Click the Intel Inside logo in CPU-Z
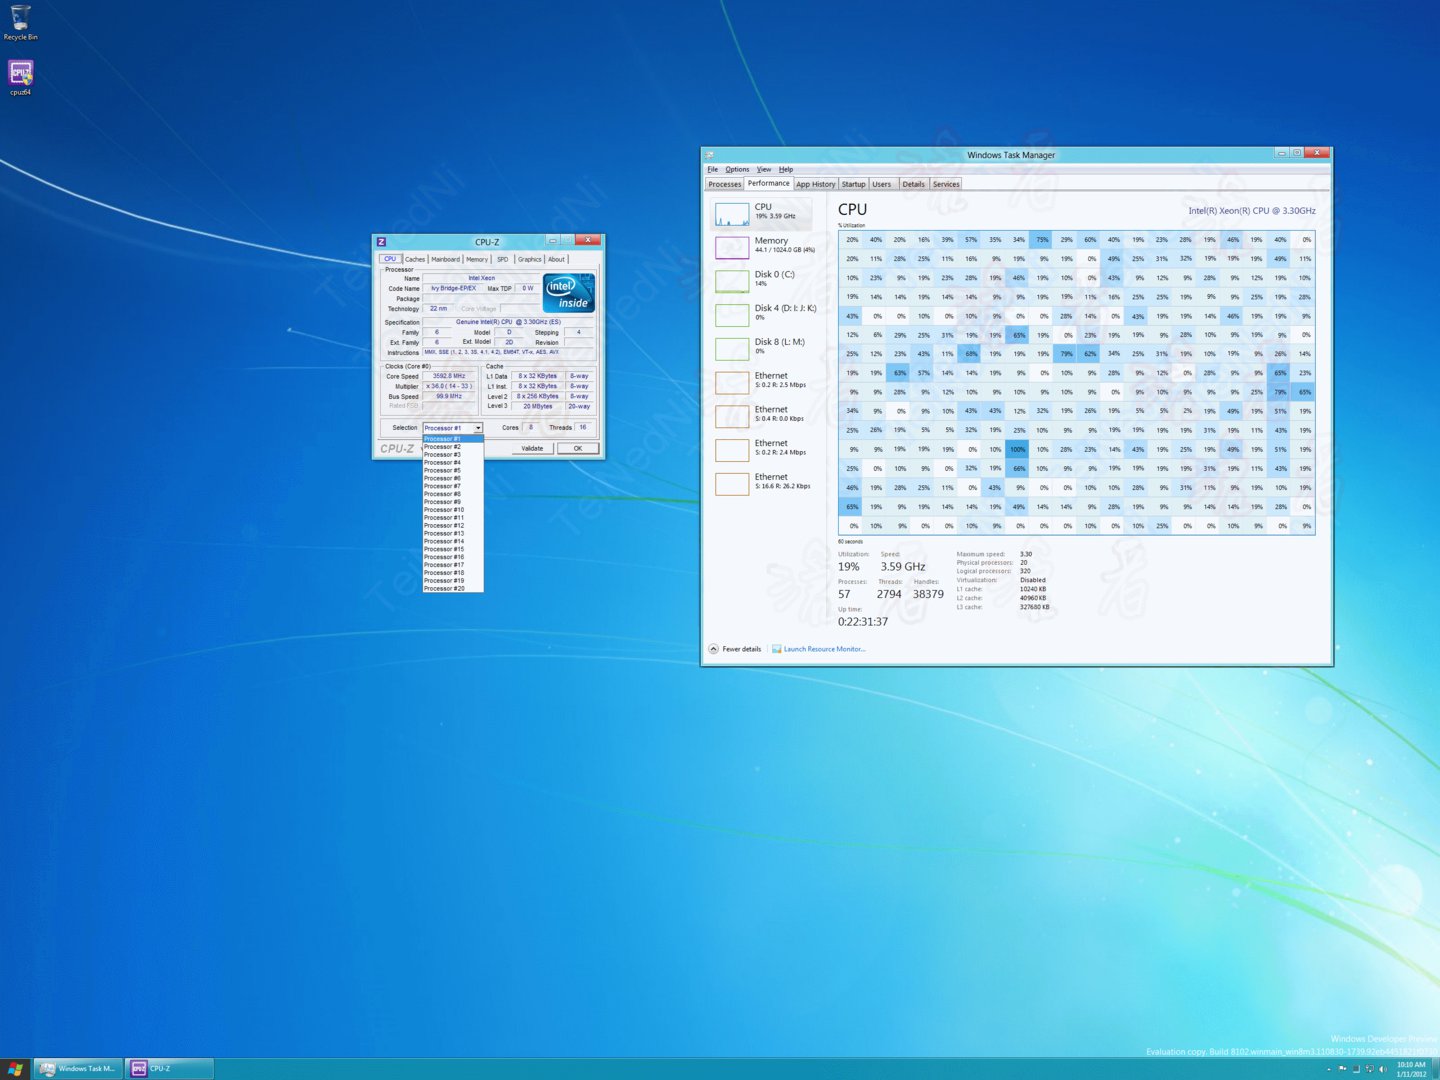Viewport: 1440px width, 1080px height. coord(567,292)
